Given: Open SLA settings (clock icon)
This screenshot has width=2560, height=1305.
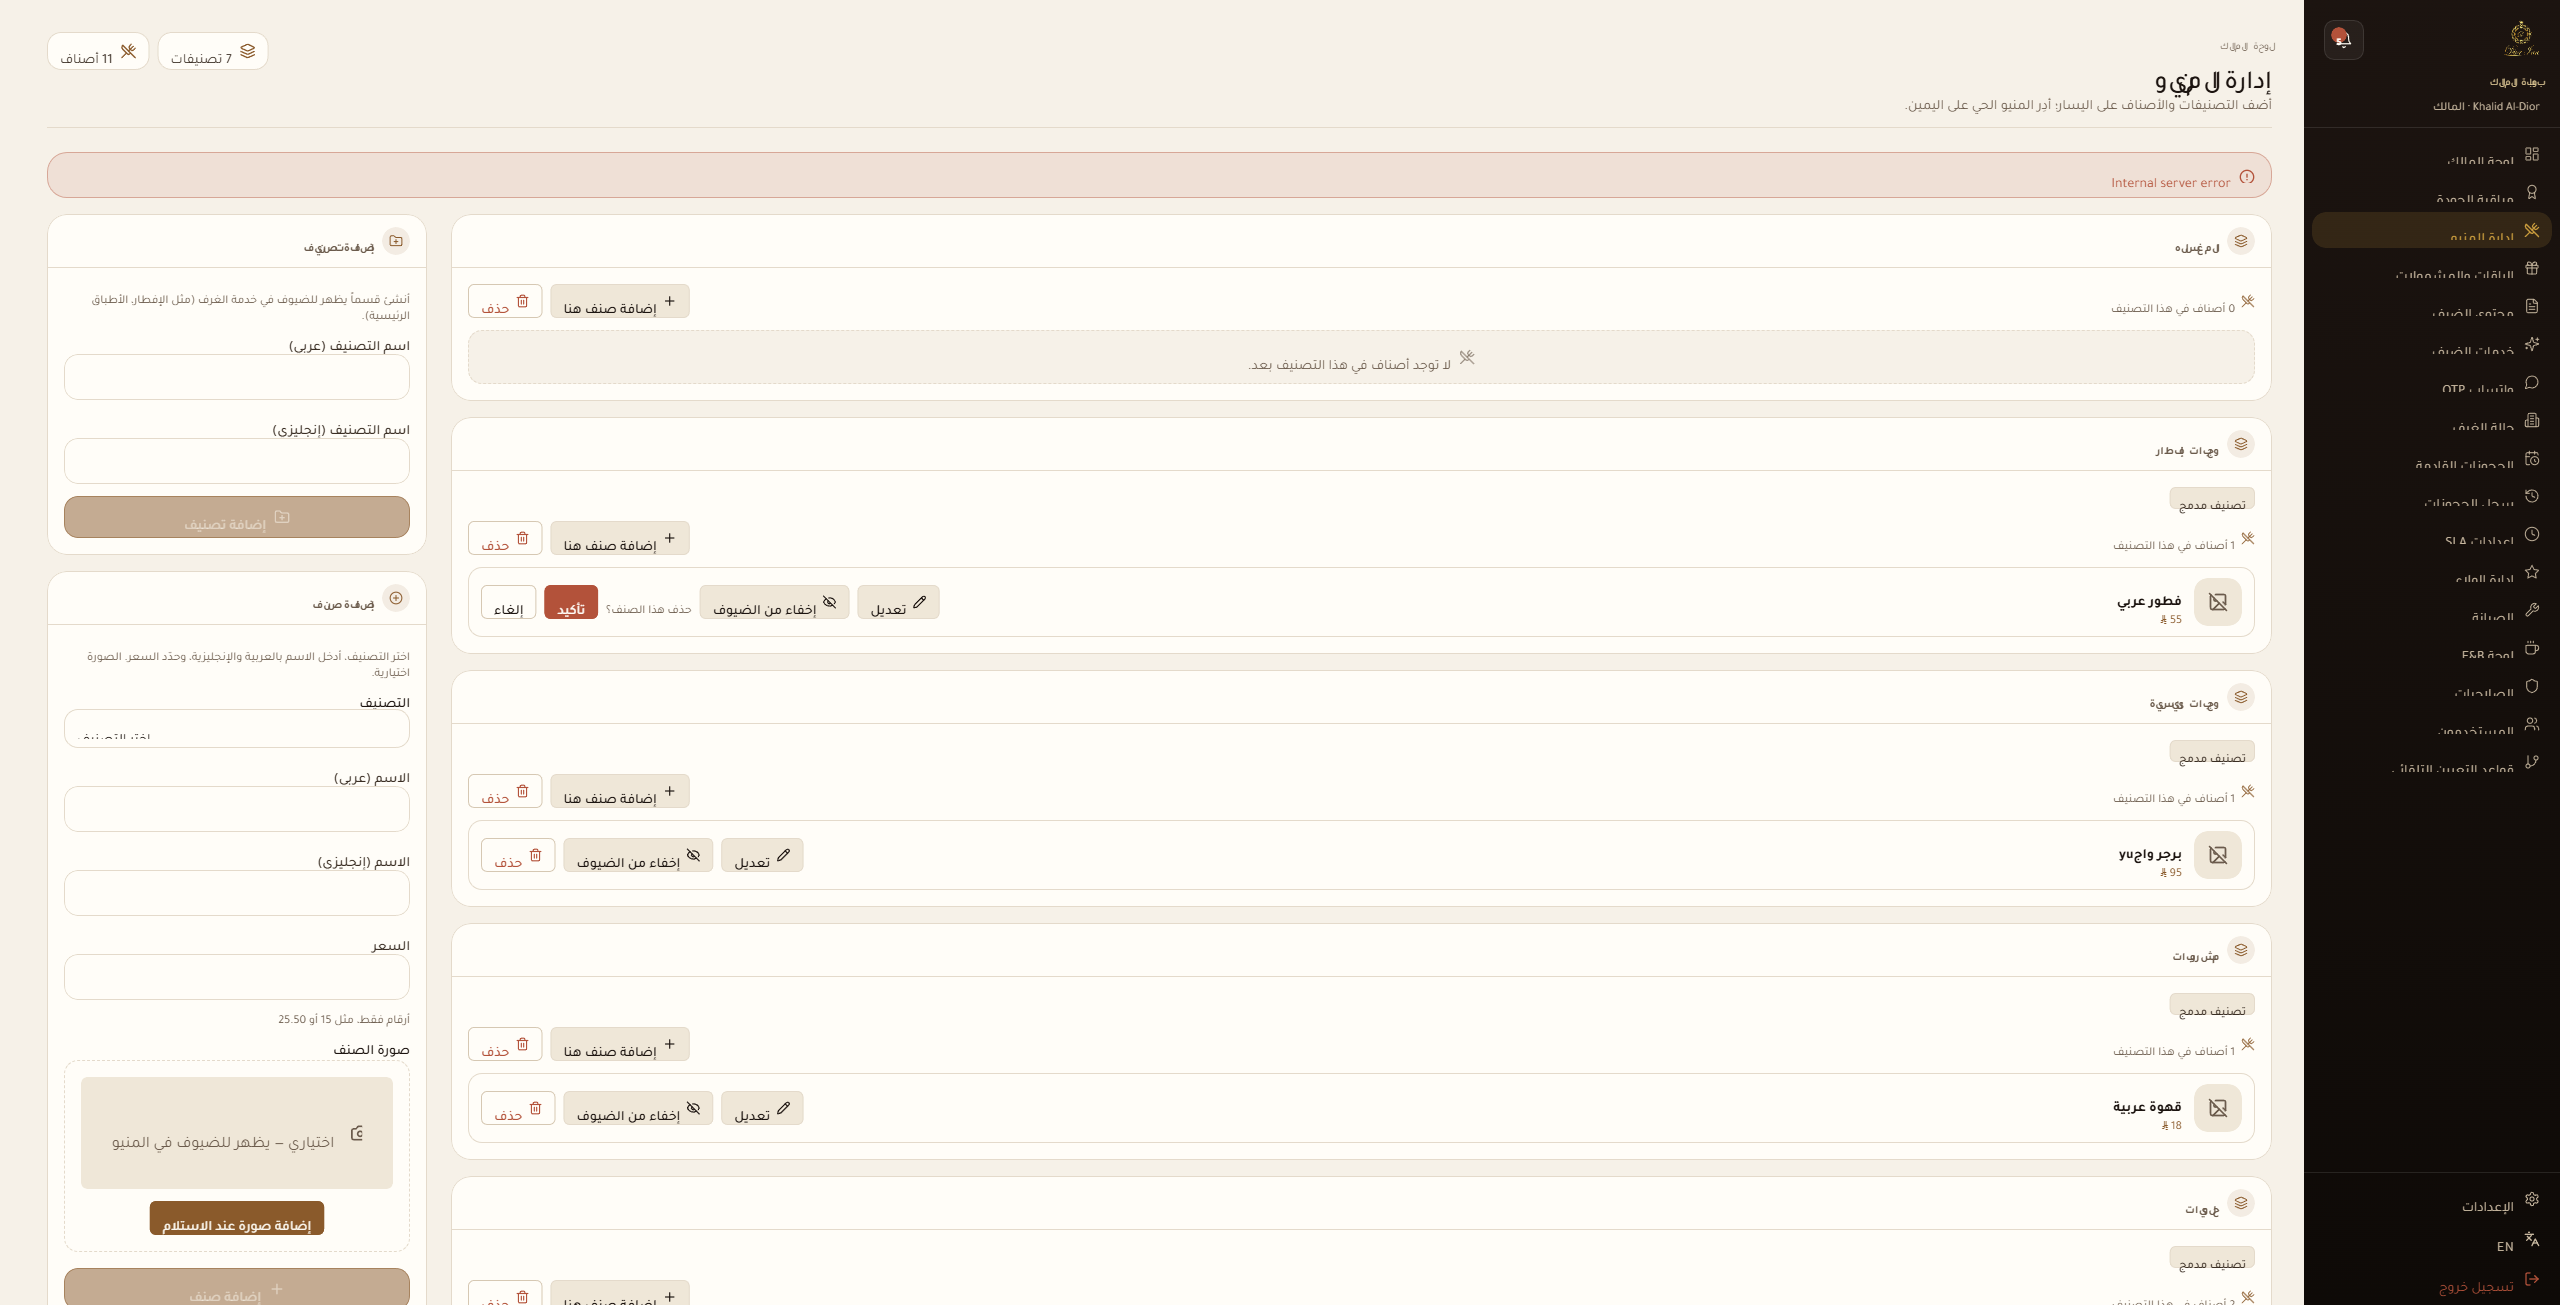Looking at the screenshot, I should pos(2432,534).
